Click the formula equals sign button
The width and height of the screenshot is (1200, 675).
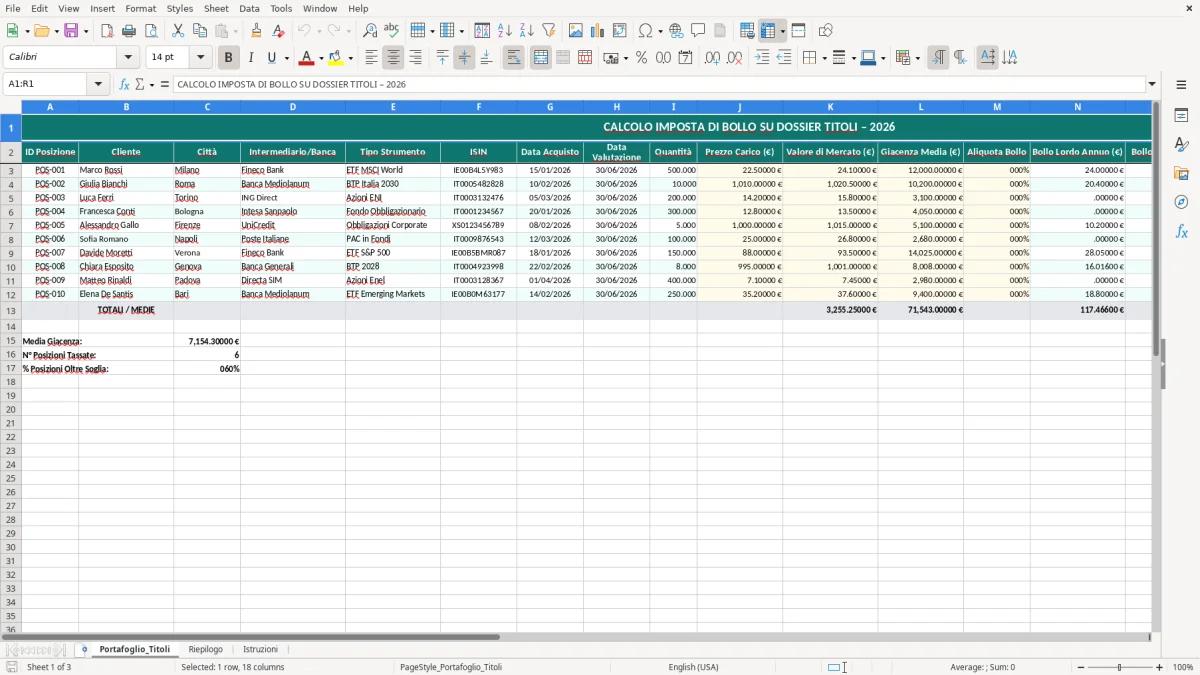pyautogui.click(x=165, y=84)
